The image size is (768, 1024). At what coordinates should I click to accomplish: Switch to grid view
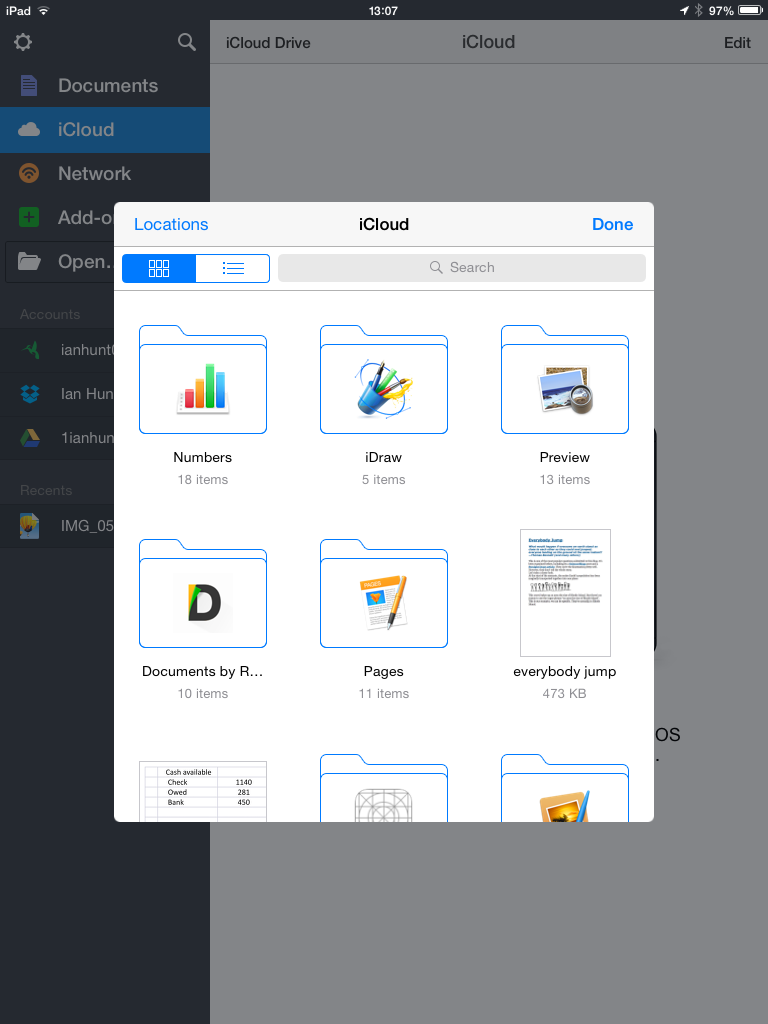pyautogui.click(x=159, y=268)
